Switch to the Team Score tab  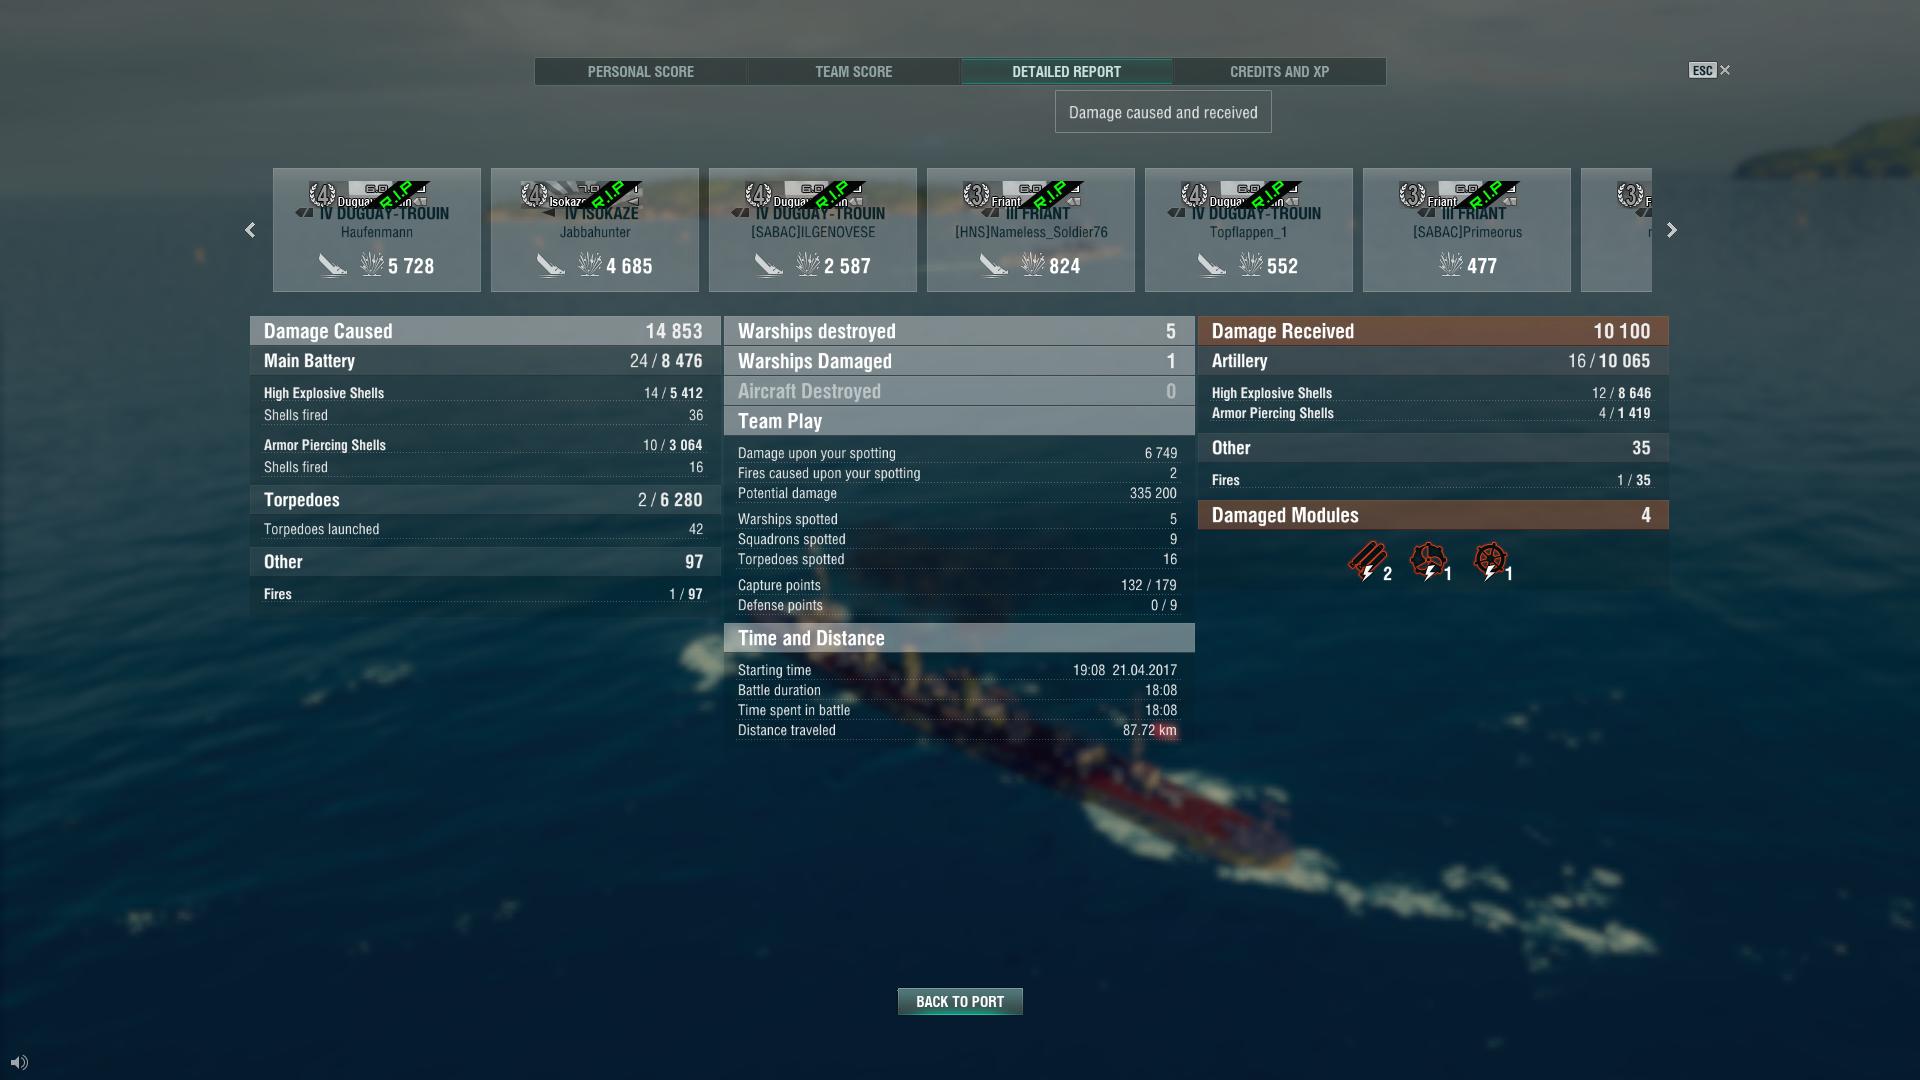(854, 71)
